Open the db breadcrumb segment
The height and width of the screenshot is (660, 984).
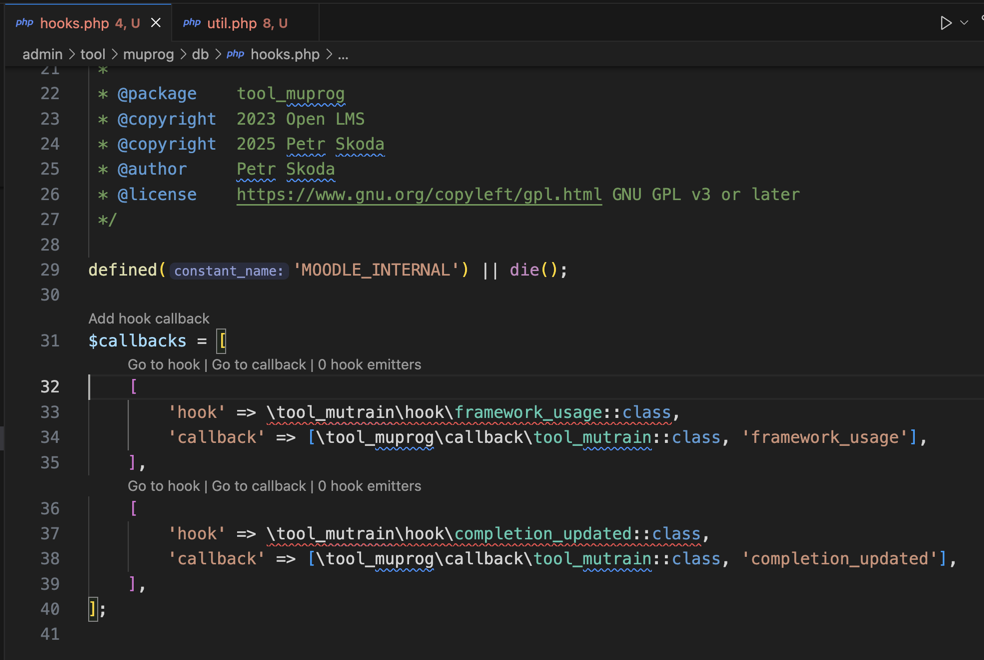pyautogui.click(x=200, y=55)
